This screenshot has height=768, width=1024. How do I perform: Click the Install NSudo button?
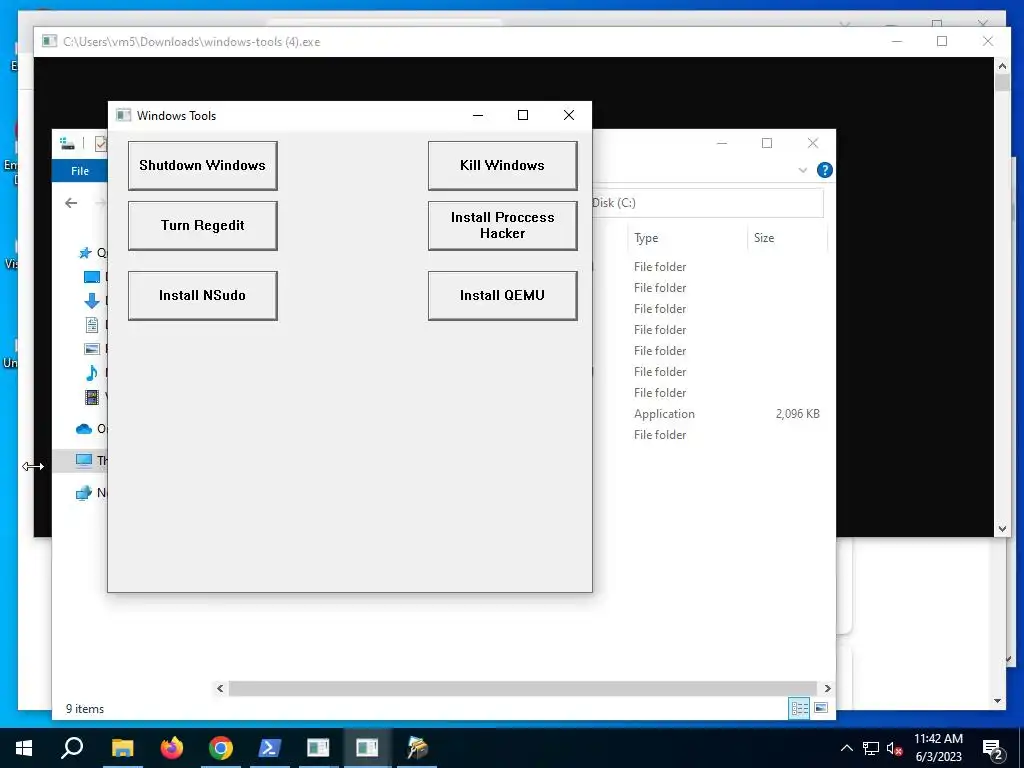click(x=202, y=295)
